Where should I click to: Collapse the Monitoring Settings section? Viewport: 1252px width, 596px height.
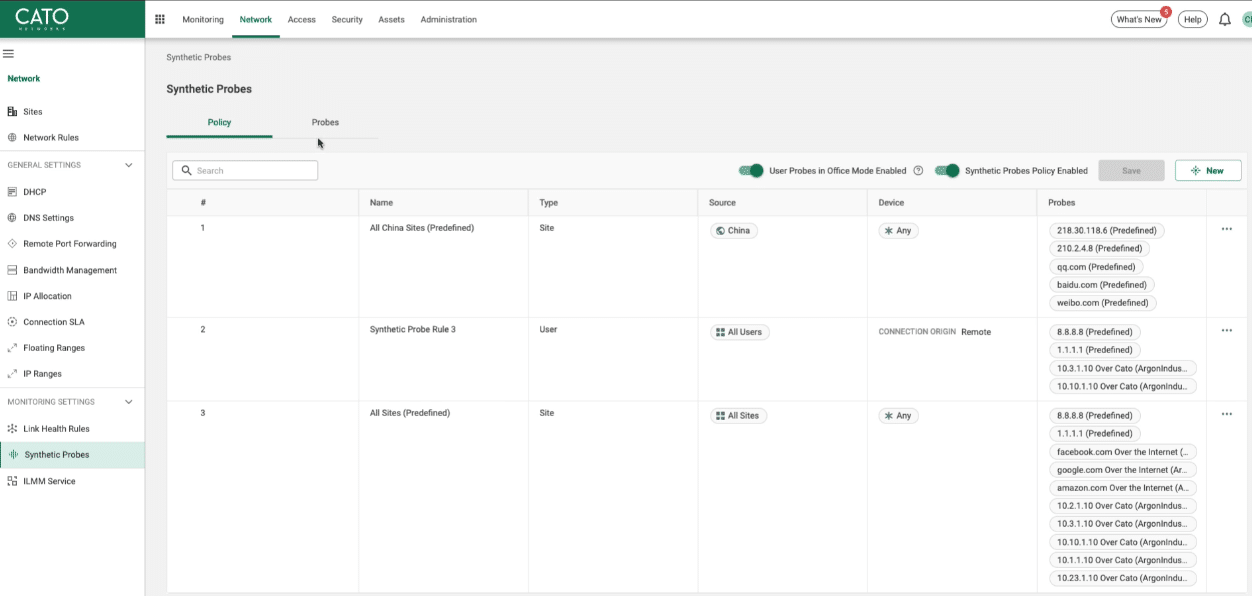point(128,402)
